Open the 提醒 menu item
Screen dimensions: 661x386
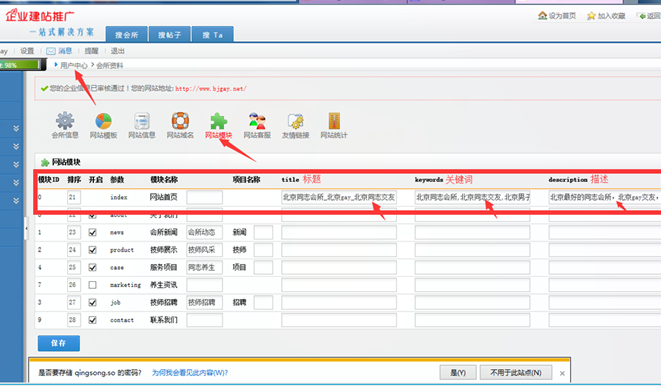(91, 51)
